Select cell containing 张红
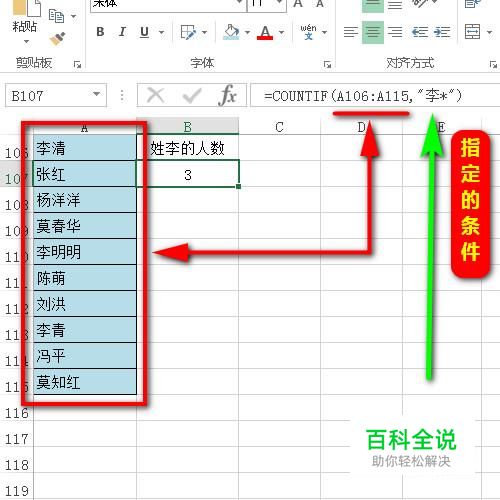This screenshot has height=500, width=500. point(85,174)
